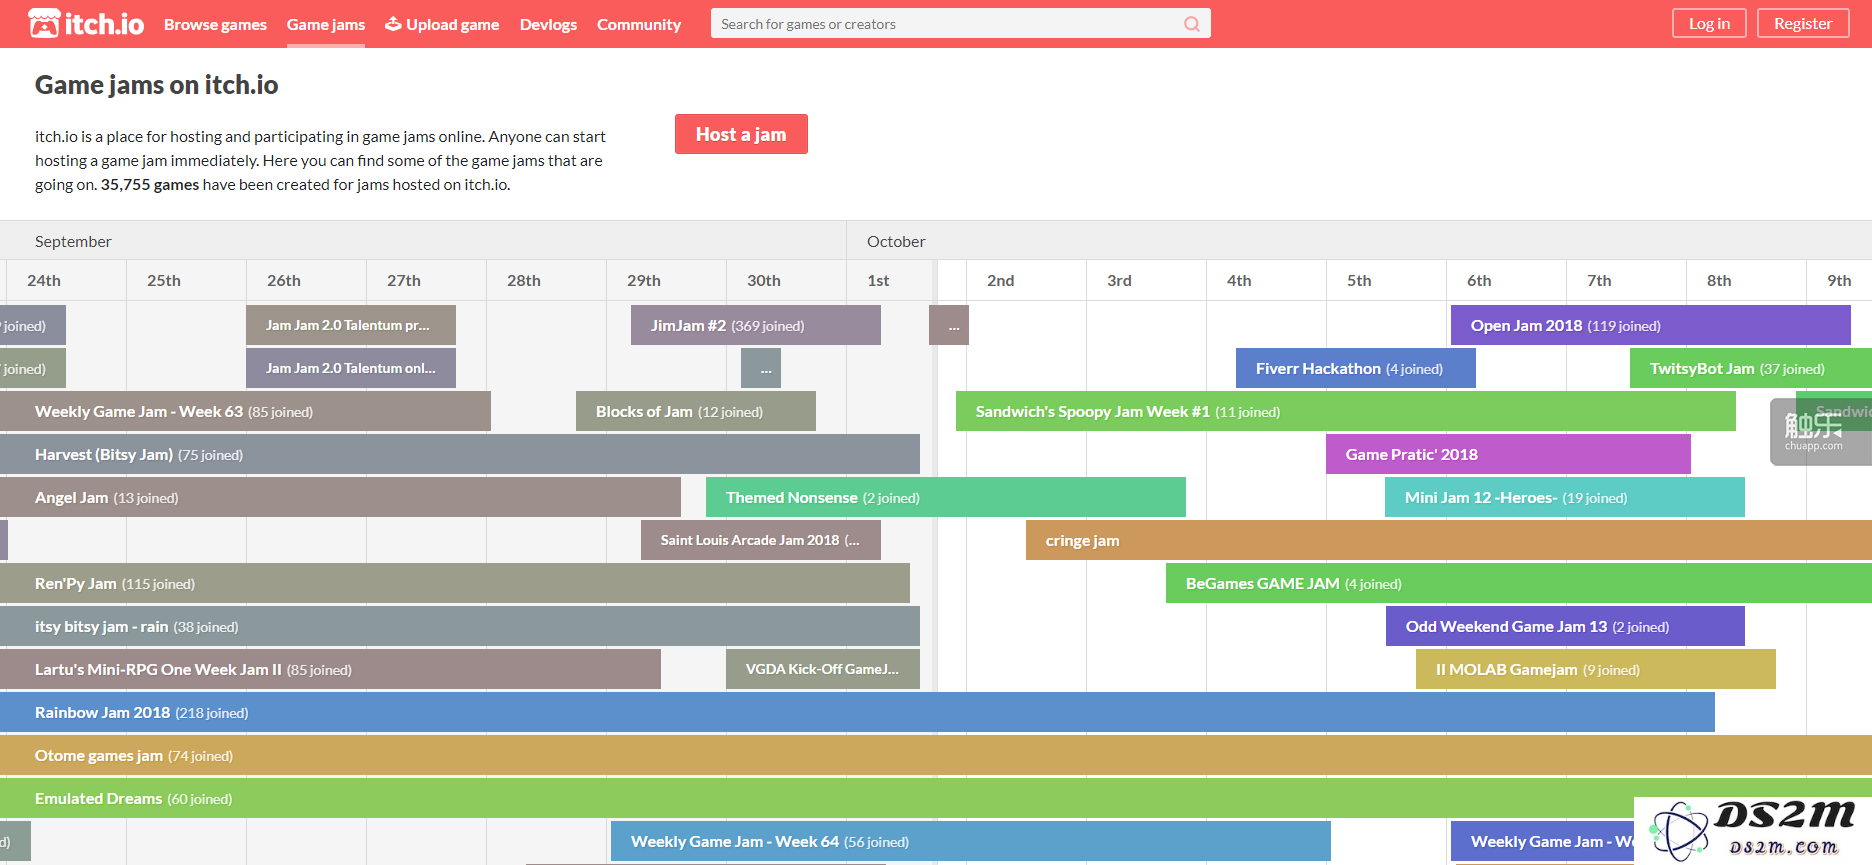Click the Register button
1872x865 pixels.
1803,23
